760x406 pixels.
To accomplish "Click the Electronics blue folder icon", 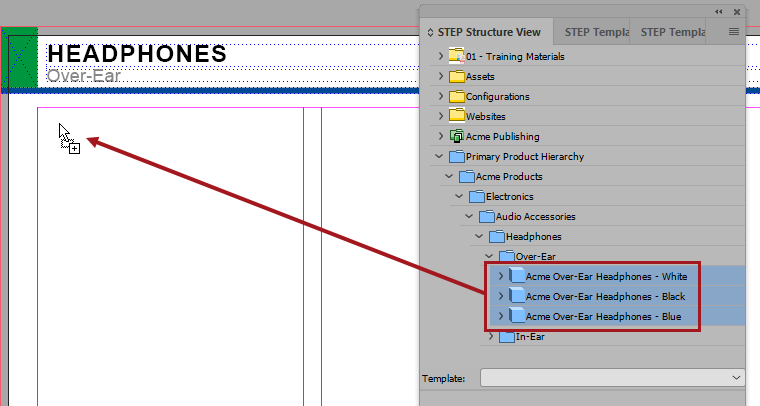I will point(477,197).
